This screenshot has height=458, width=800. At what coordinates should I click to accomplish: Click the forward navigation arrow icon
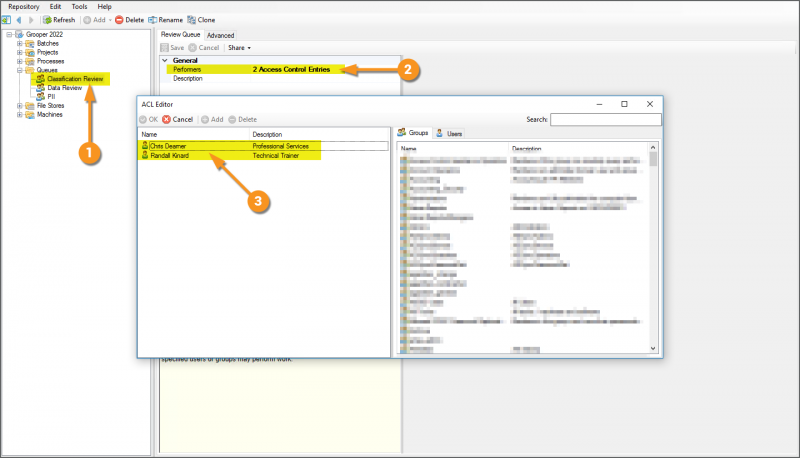(x=31, y=20)
